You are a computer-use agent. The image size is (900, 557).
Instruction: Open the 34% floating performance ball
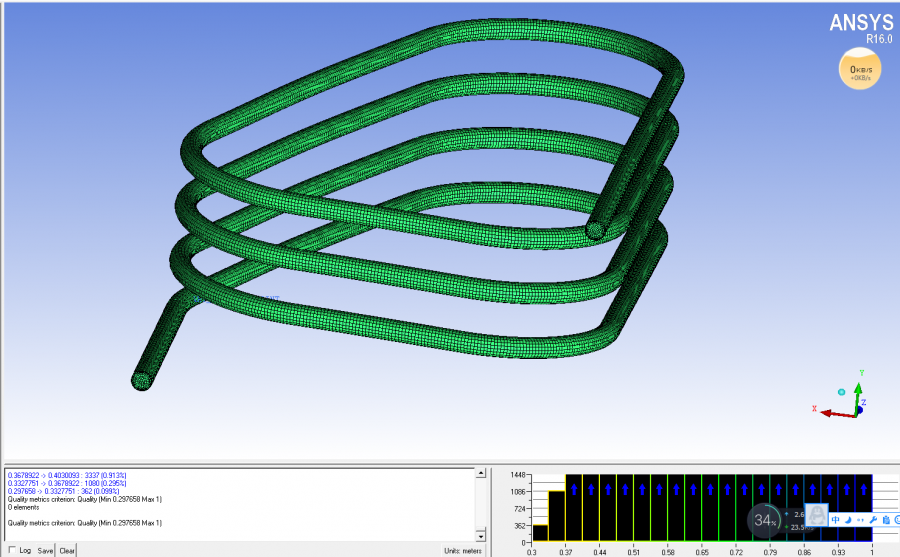tap(765, 520)
